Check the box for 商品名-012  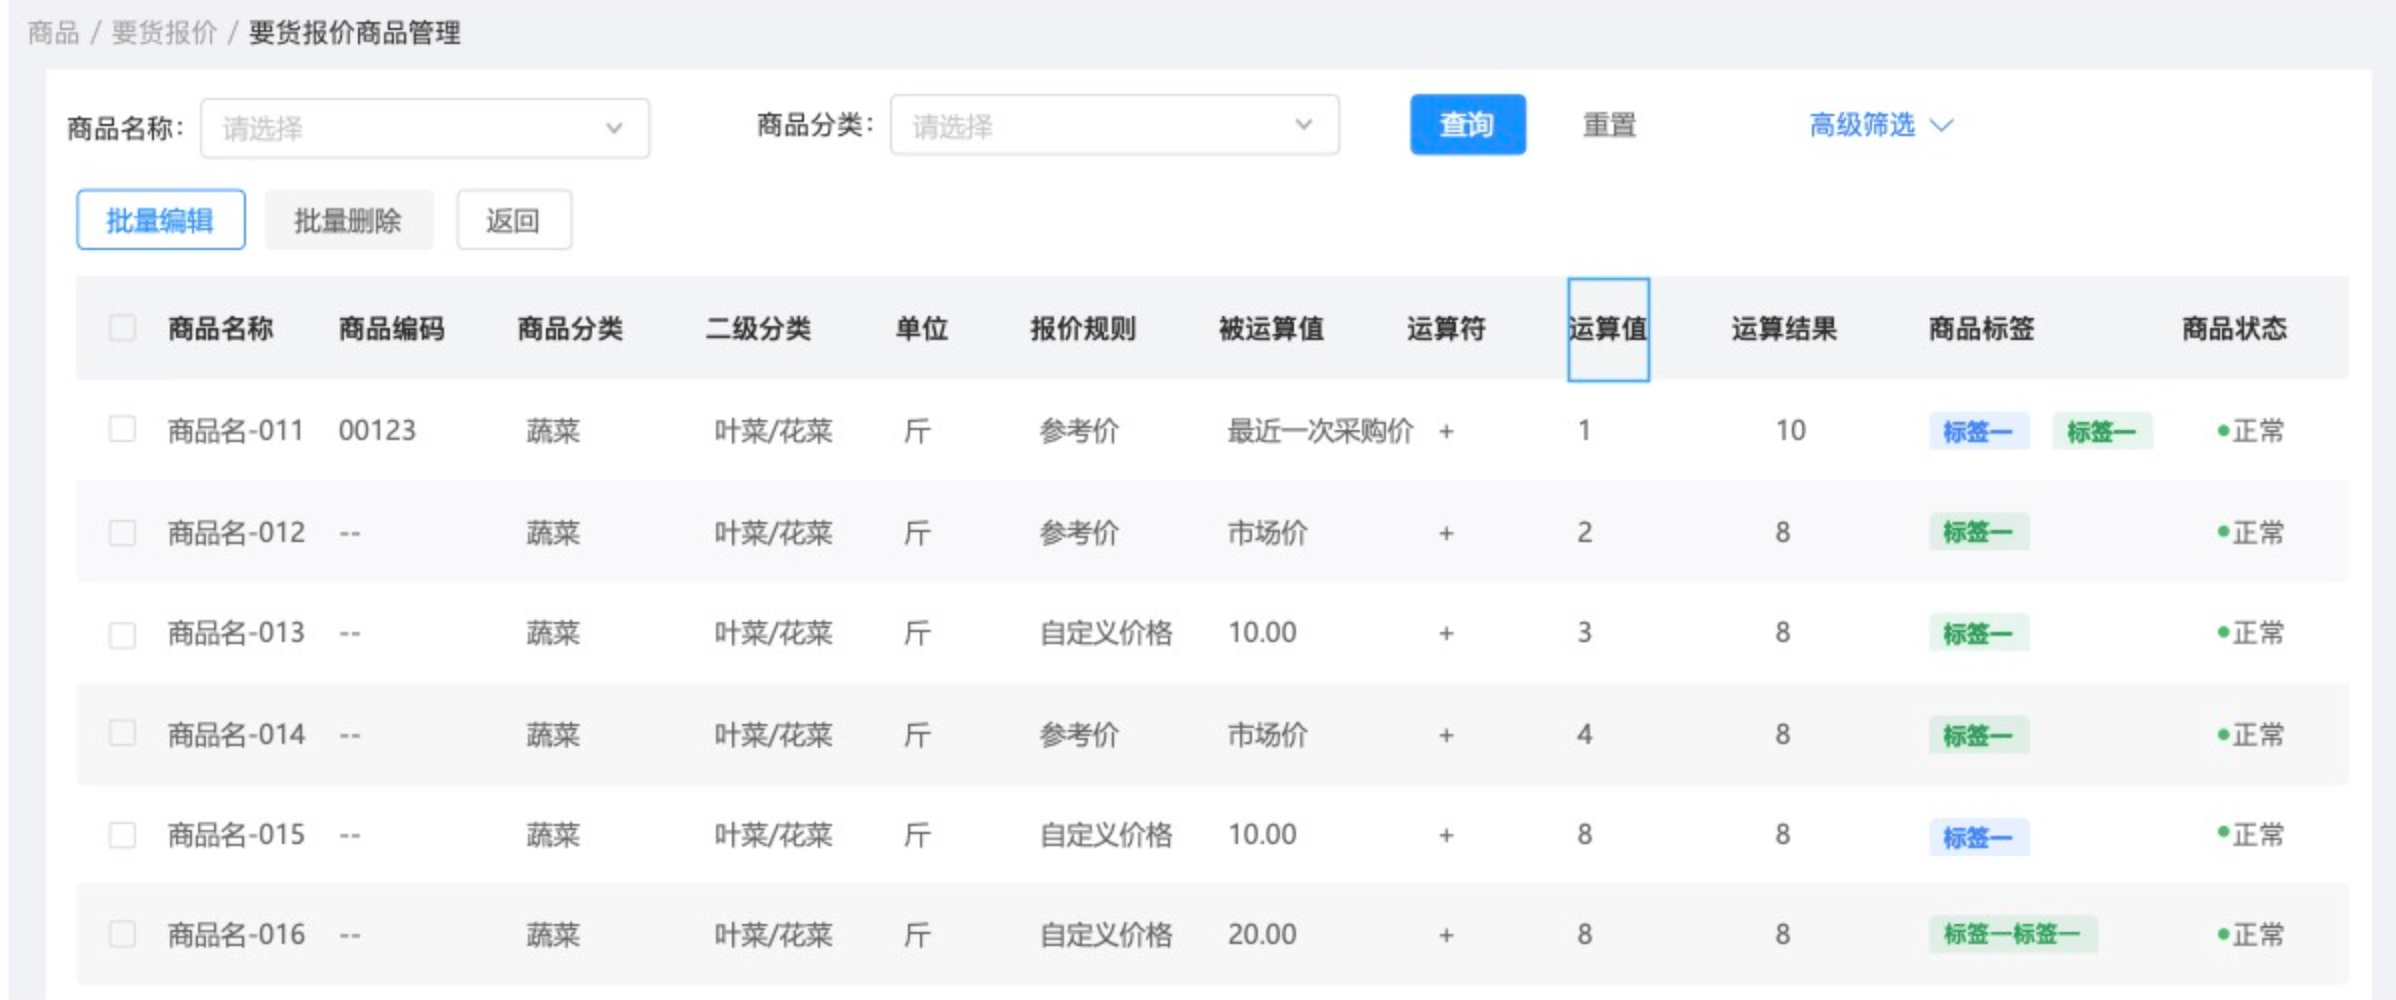[x=122, y=532]
